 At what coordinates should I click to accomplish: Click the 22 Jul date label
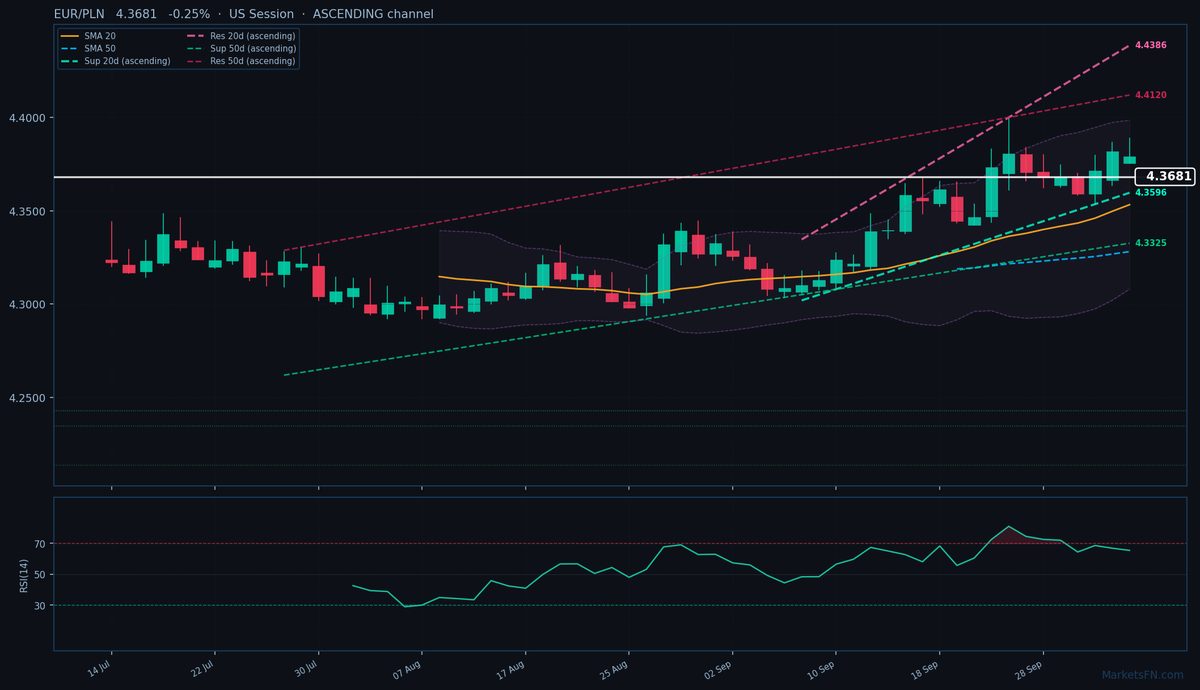click(x=202, y=669)
